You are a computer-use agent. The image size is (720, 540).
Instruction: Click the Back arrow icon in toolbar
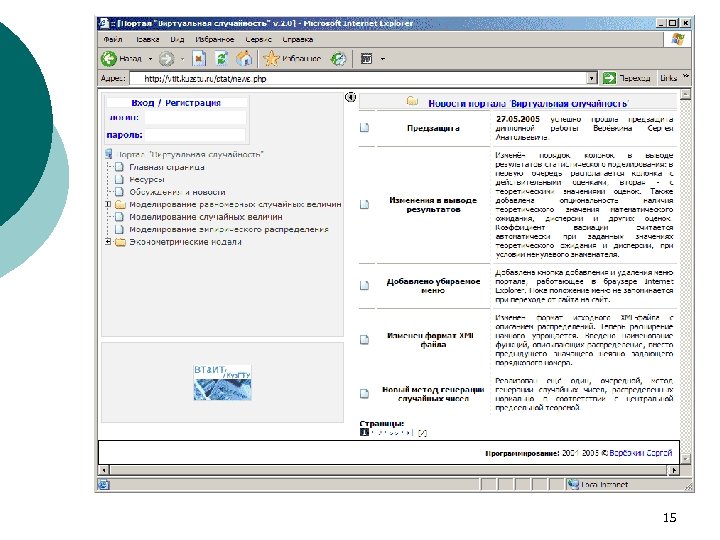click(109, 59)
